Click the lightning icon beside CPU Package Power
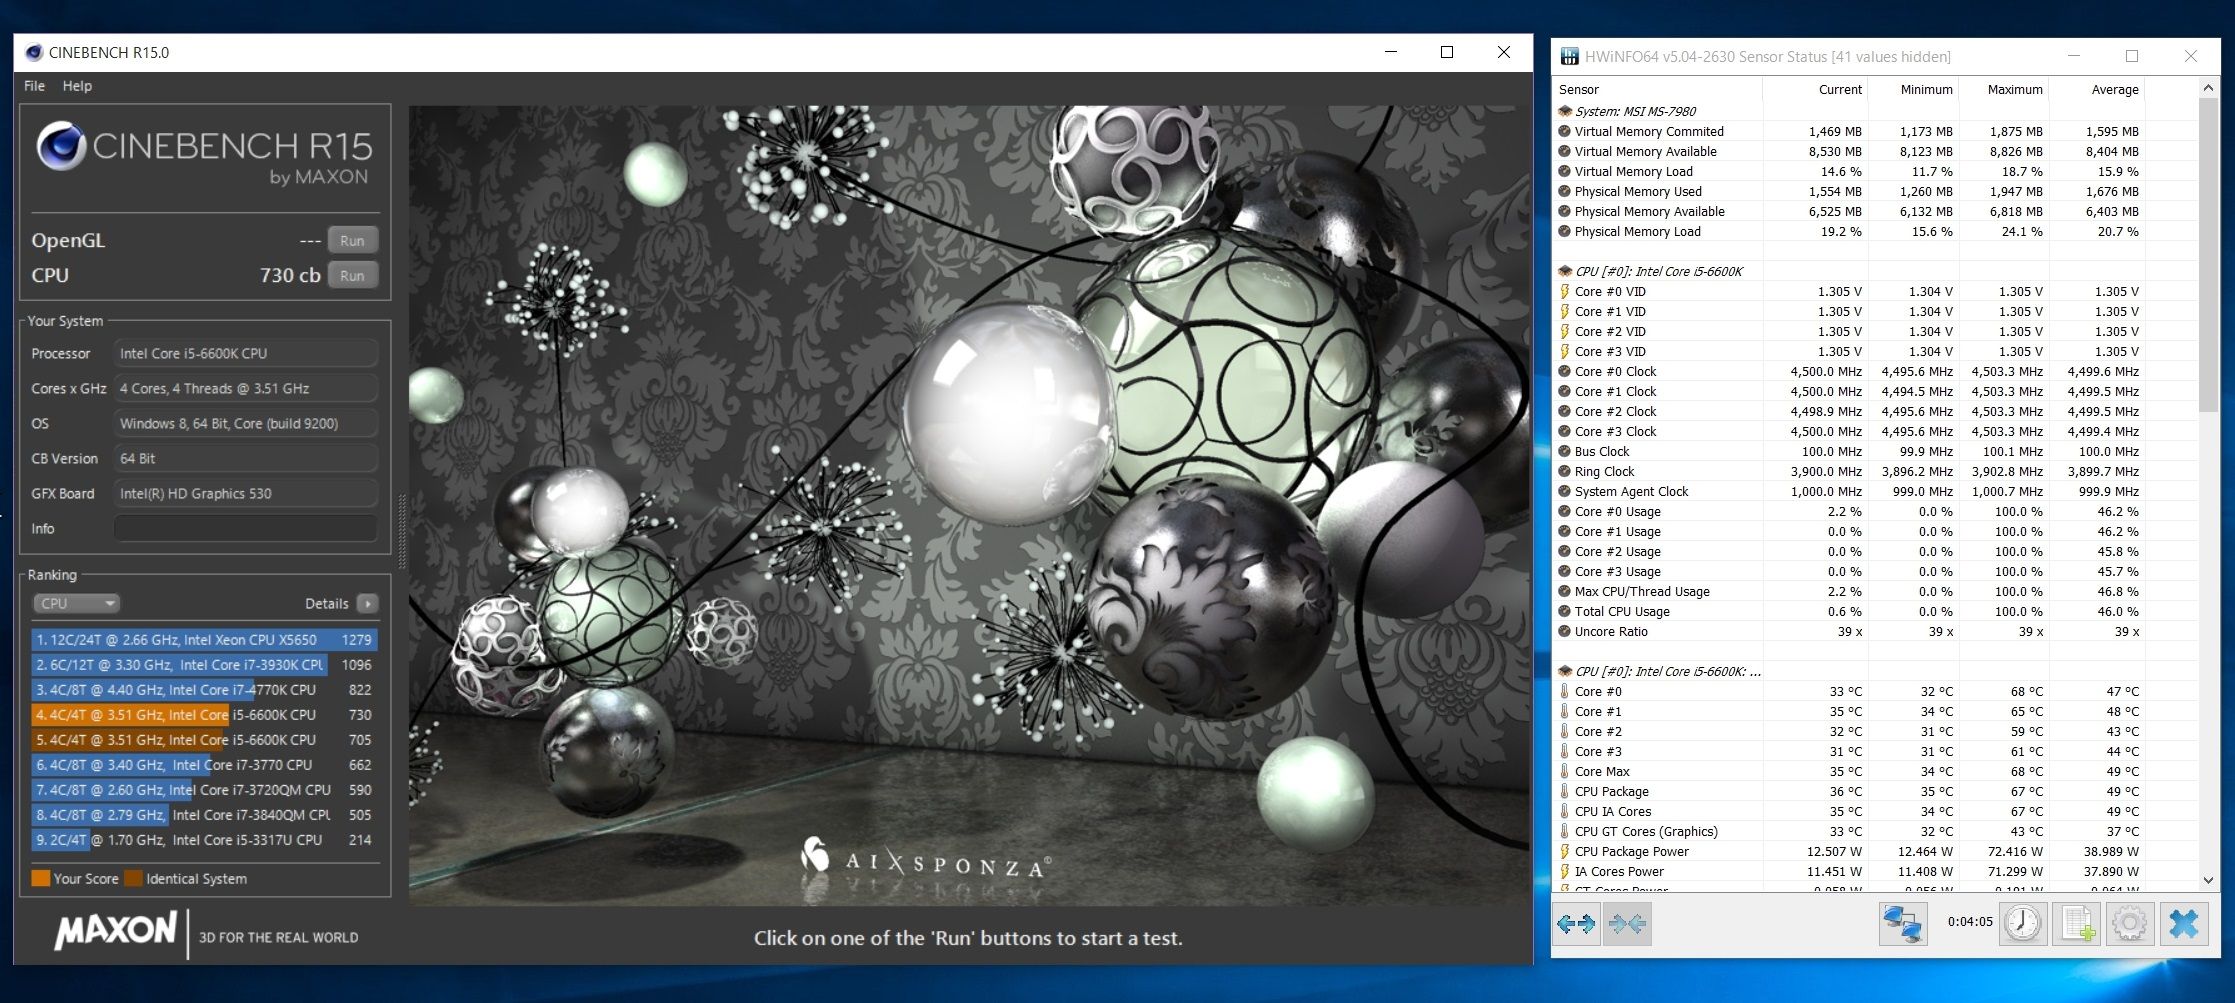 1565,851
